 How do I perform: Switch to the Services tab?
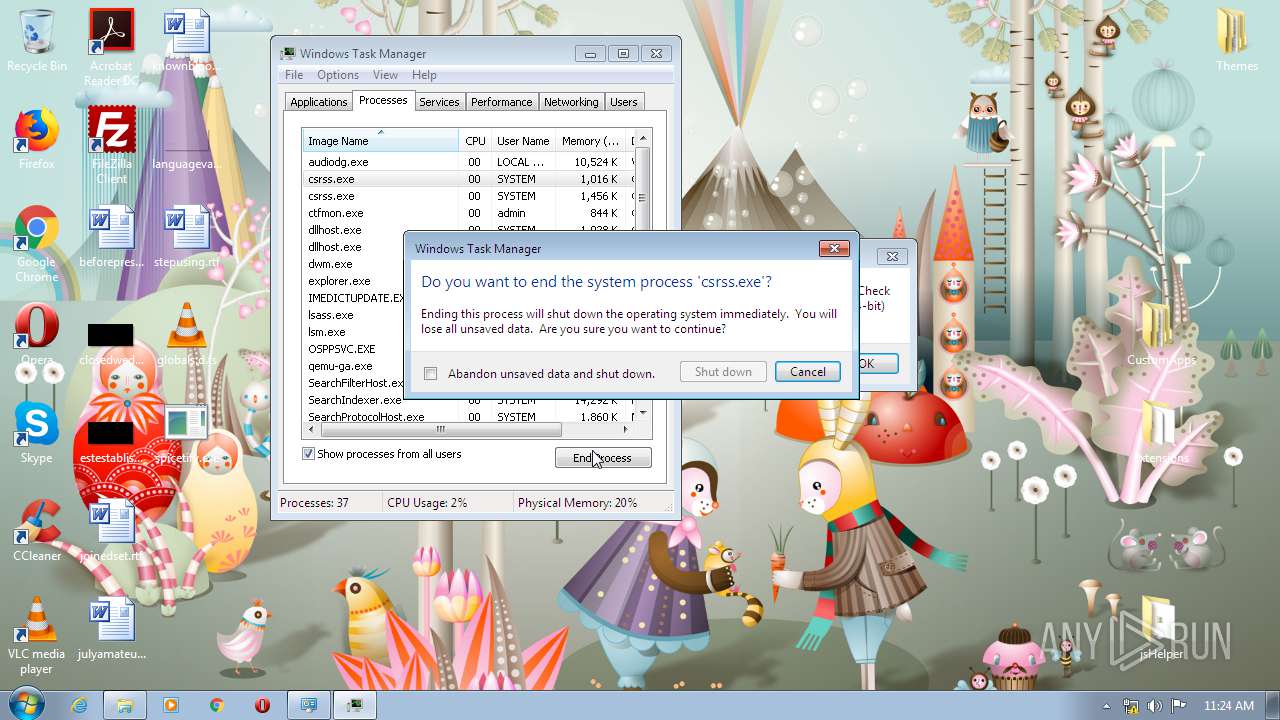click(x=439, y=102)
